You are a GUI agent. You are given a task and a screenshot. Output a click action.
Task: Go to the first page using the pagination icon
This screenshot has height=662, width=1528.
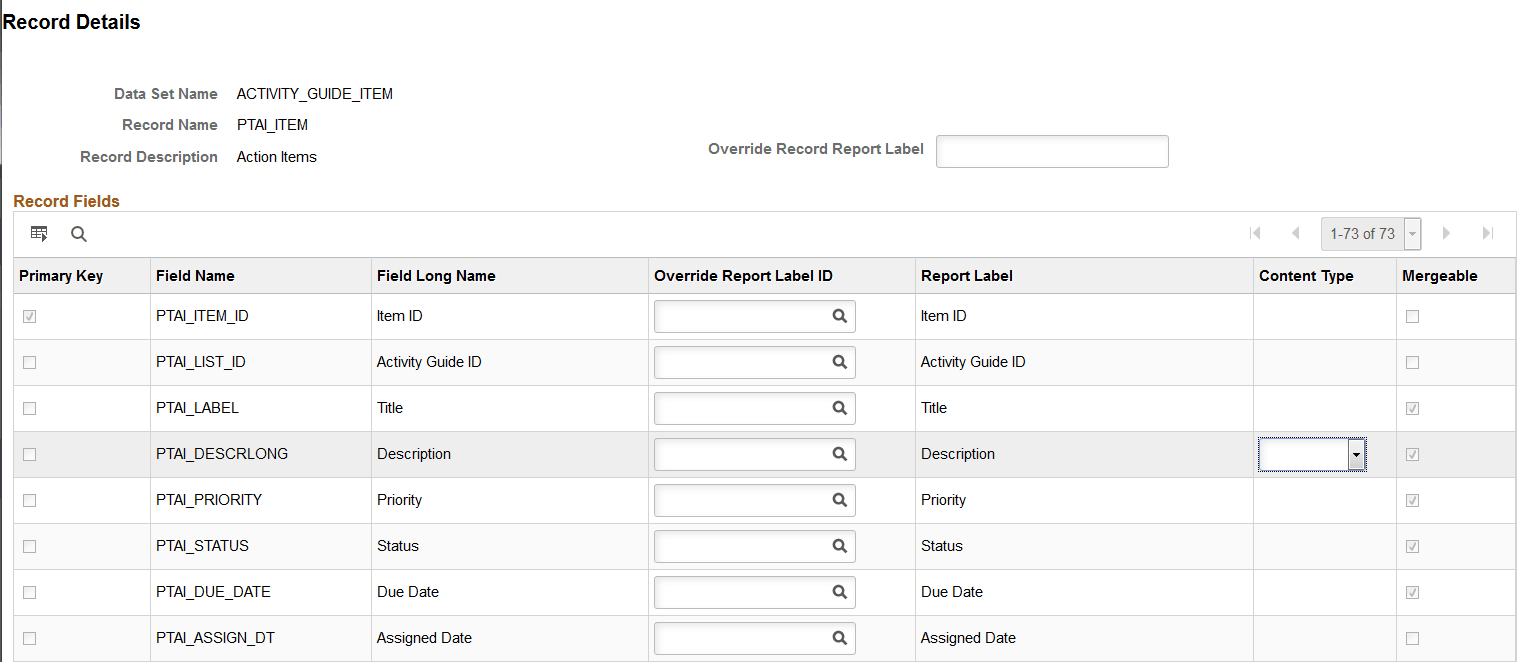coord(1256,233)
